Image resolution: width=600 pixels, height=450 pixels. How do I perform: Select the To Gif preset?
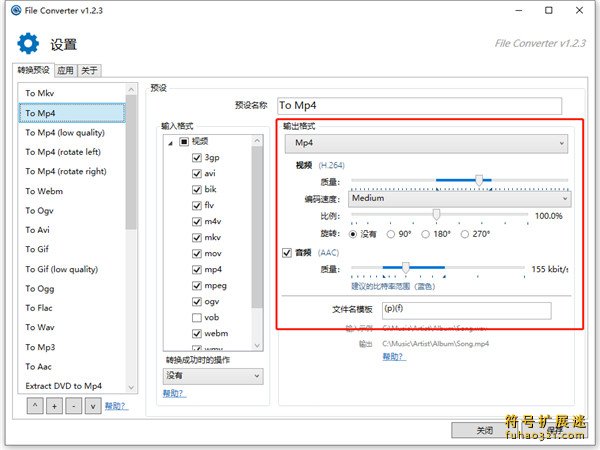pyautogui.click(x=72, y=249)
